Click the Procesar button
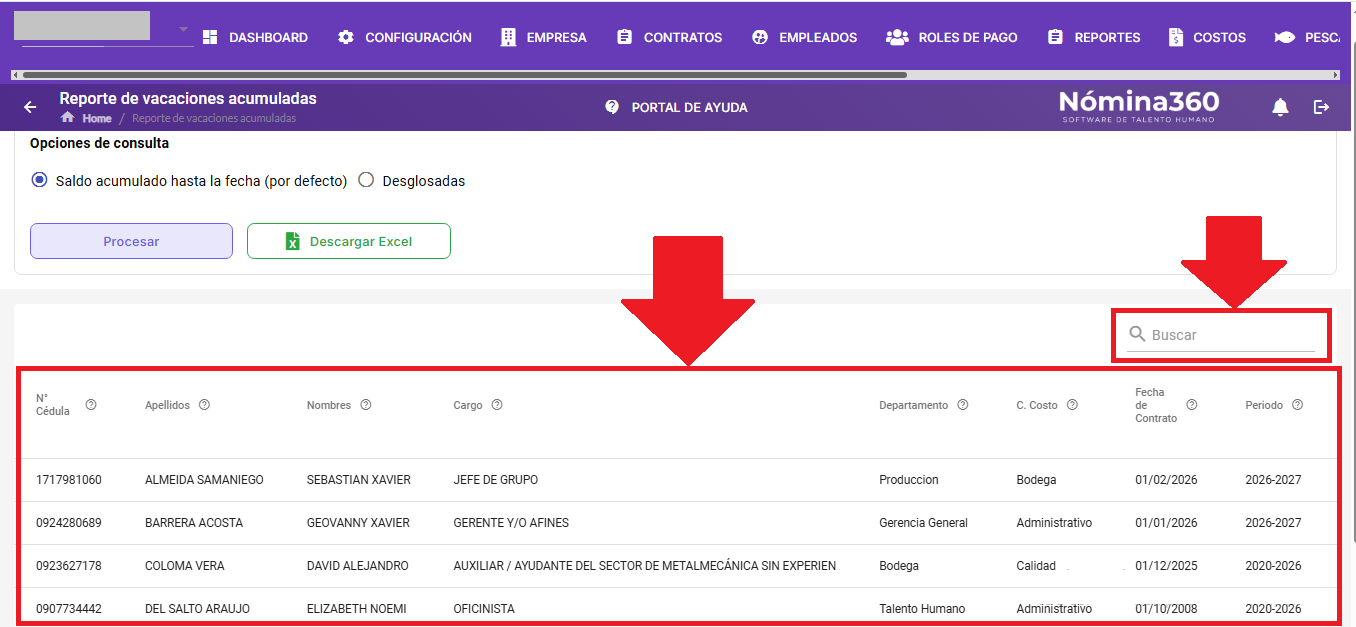The width and height of the screenshot is (1356, 627). (x=131, y=241)
